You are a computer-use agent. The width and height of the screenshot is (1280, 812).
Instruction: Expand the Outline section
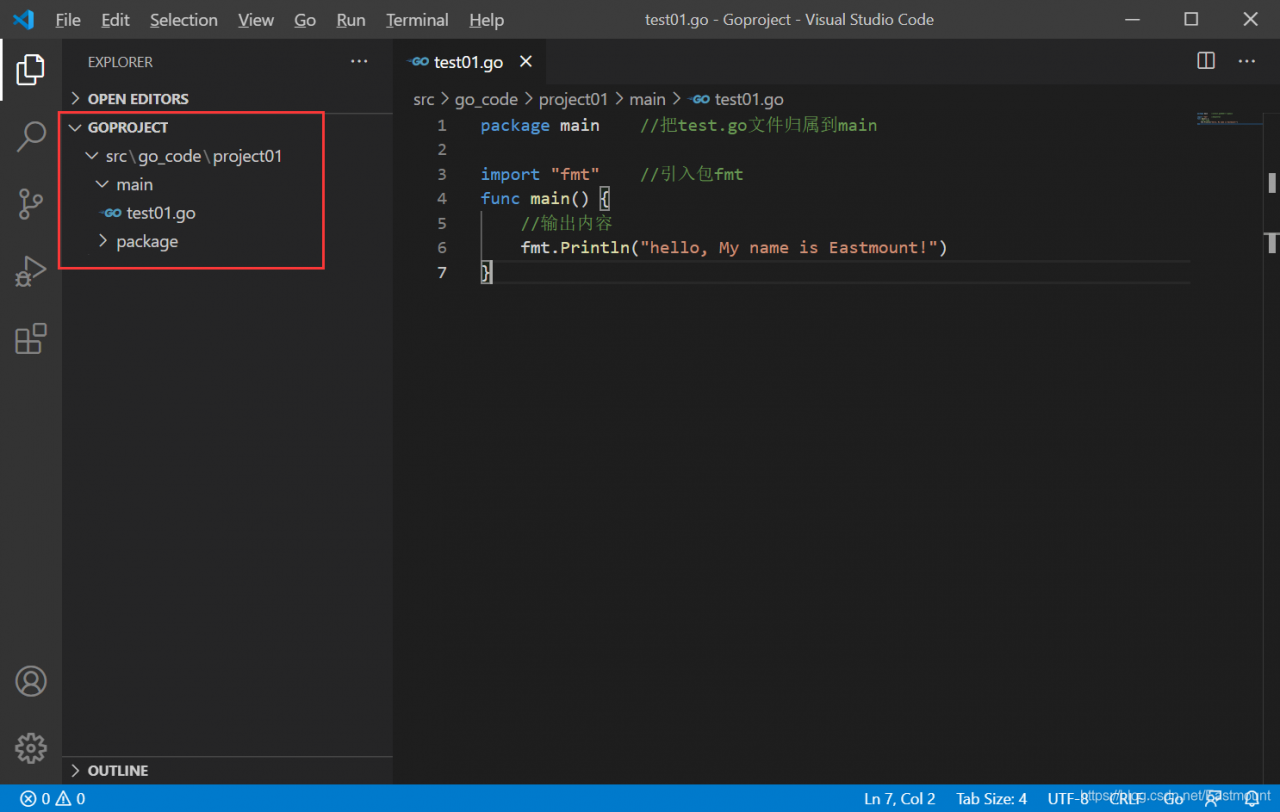[x=117, y=771]
